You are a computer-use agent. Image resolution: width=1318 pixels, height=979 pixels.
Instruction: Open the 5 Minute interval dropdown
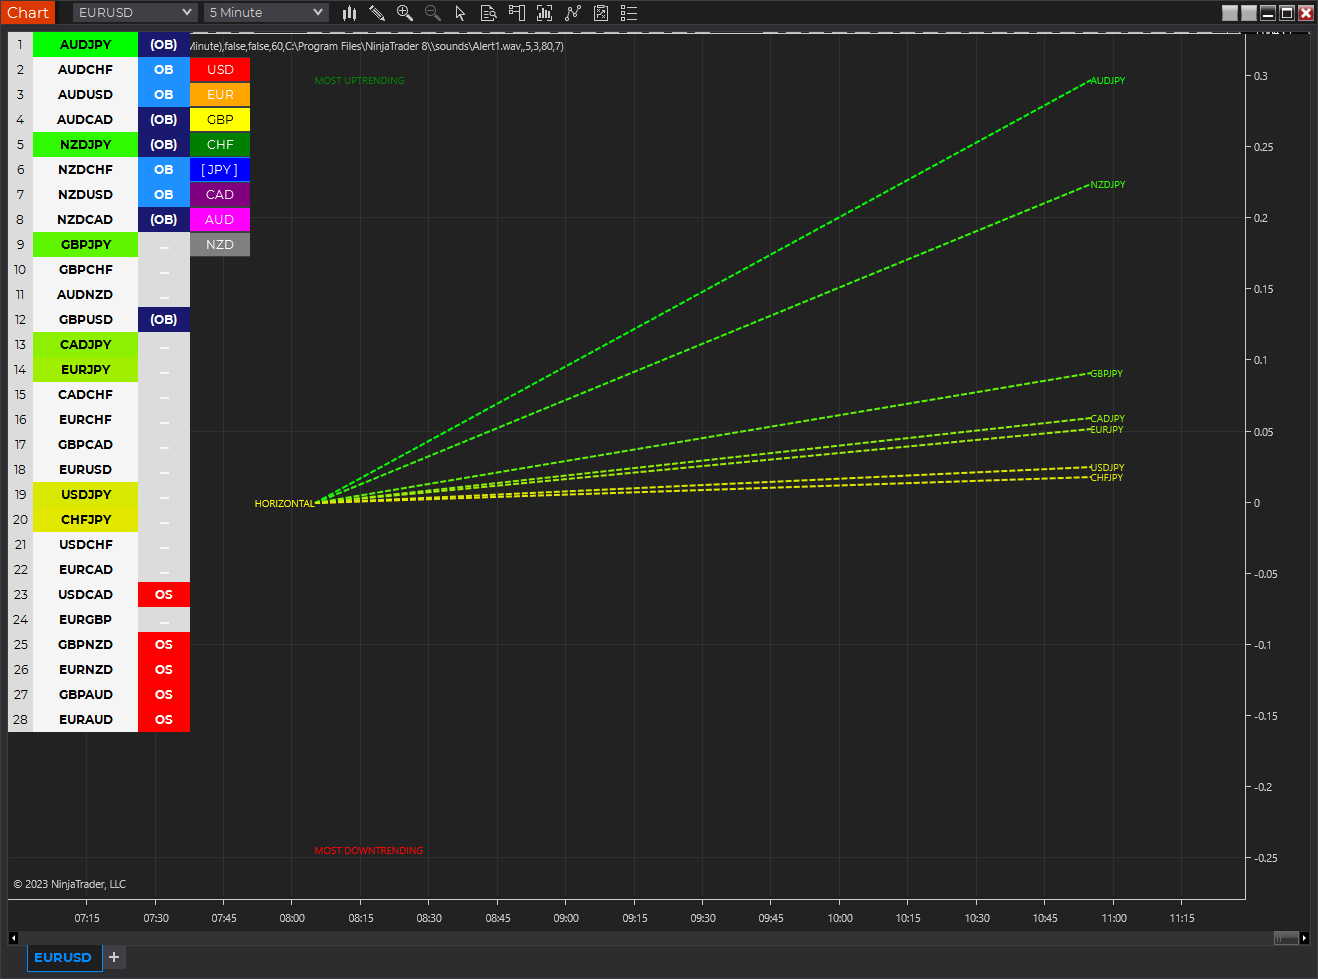(x=266, y=13)
